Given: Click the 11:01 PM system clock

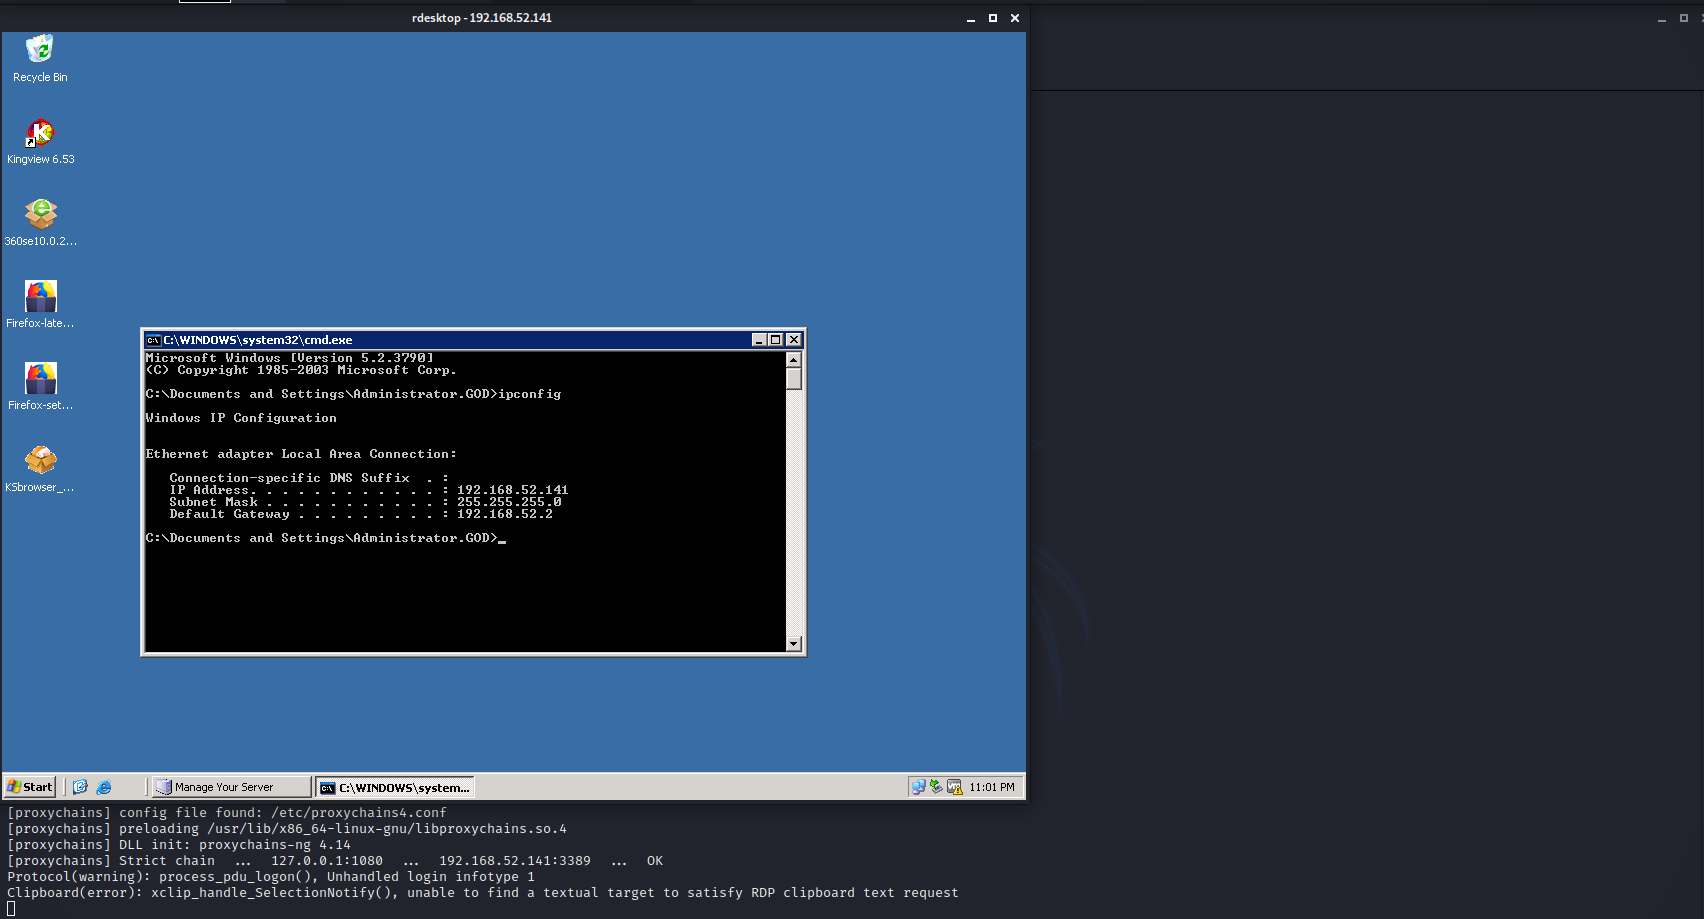Looking at the screenshot, I should (992, 787).
